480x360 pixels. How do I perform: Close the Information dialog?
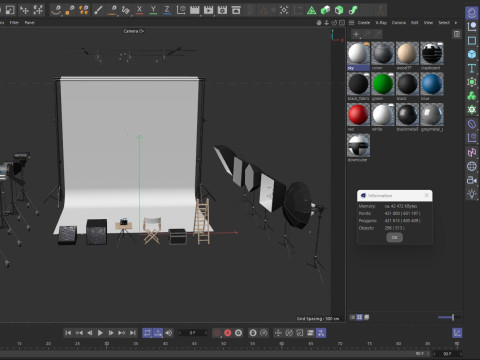click(x=426, y=195)
